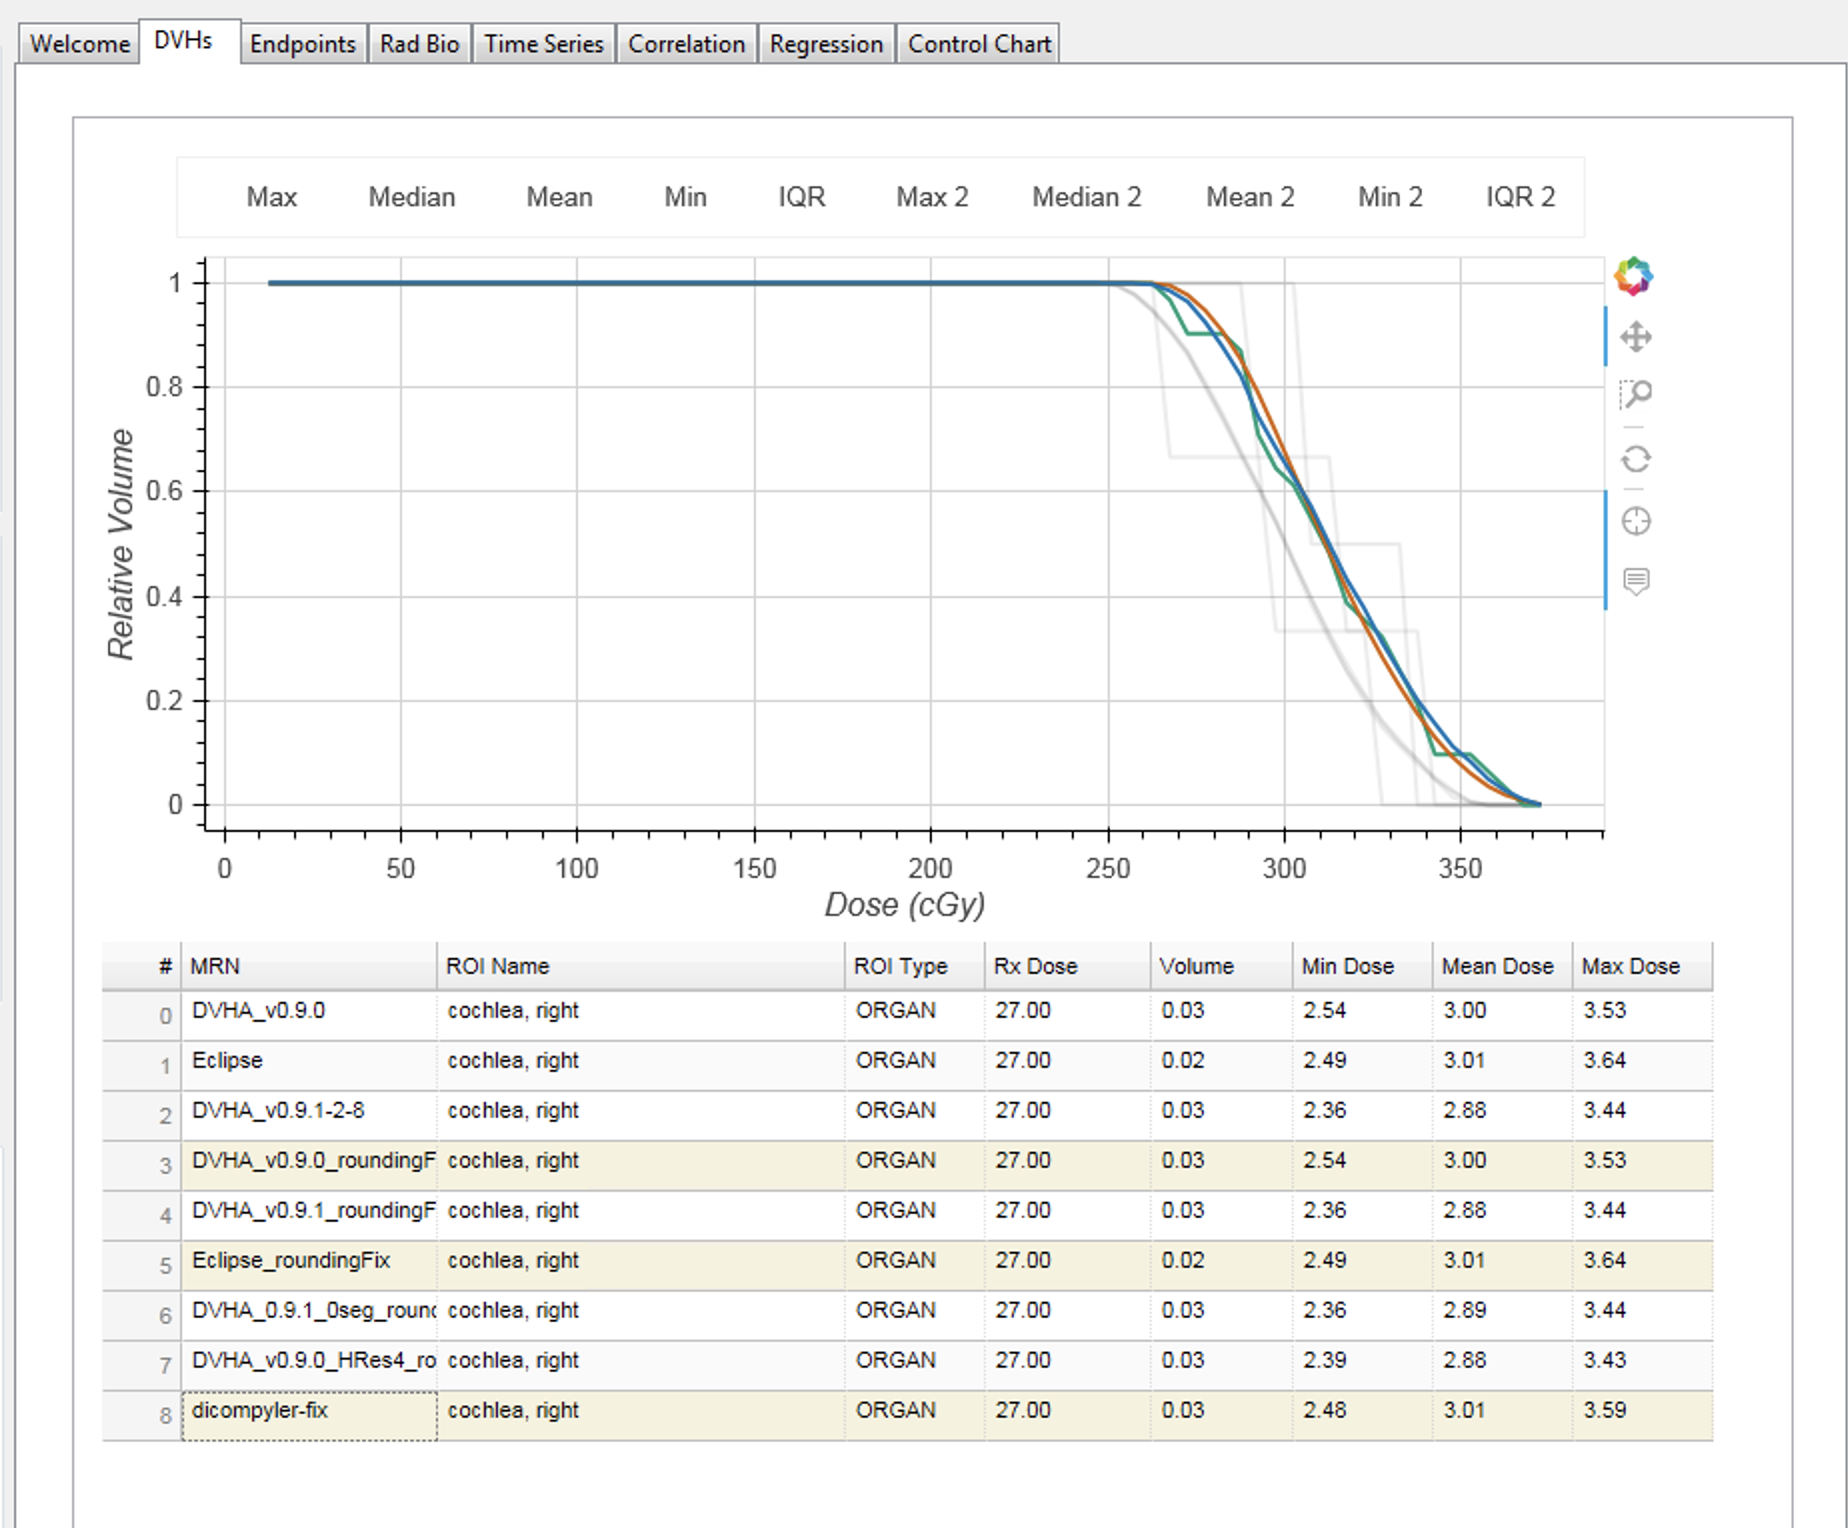The width and height of the screenshot is (1848, 1528).
Task: Switch to the Endpoints tab
Action: tap(304, 43)
